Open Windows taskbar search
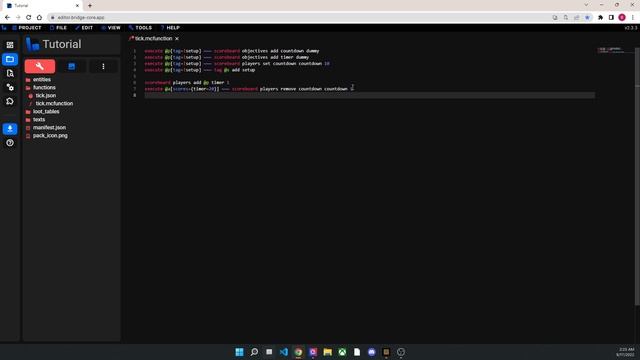The width and height of the screenshot is (640, 360). pos(254,352)
